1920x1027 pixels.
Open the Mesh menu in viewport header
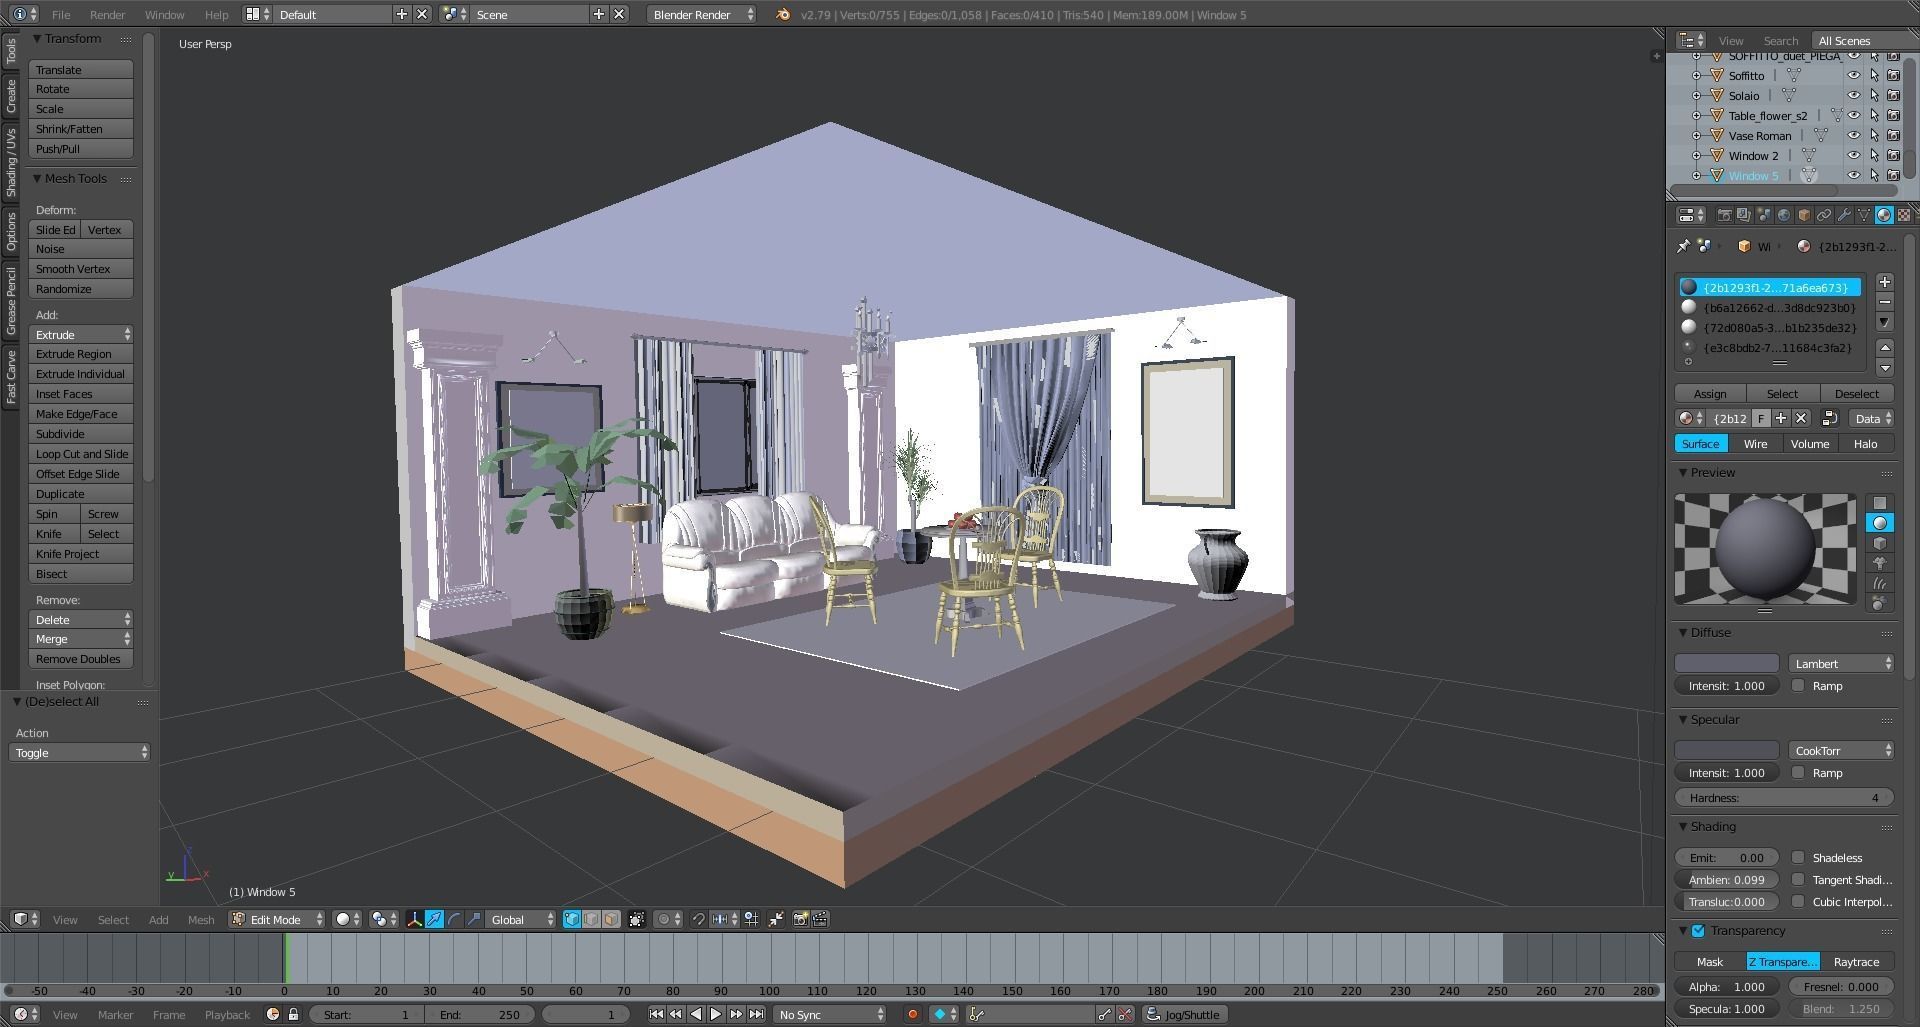[x=201, y=919]
